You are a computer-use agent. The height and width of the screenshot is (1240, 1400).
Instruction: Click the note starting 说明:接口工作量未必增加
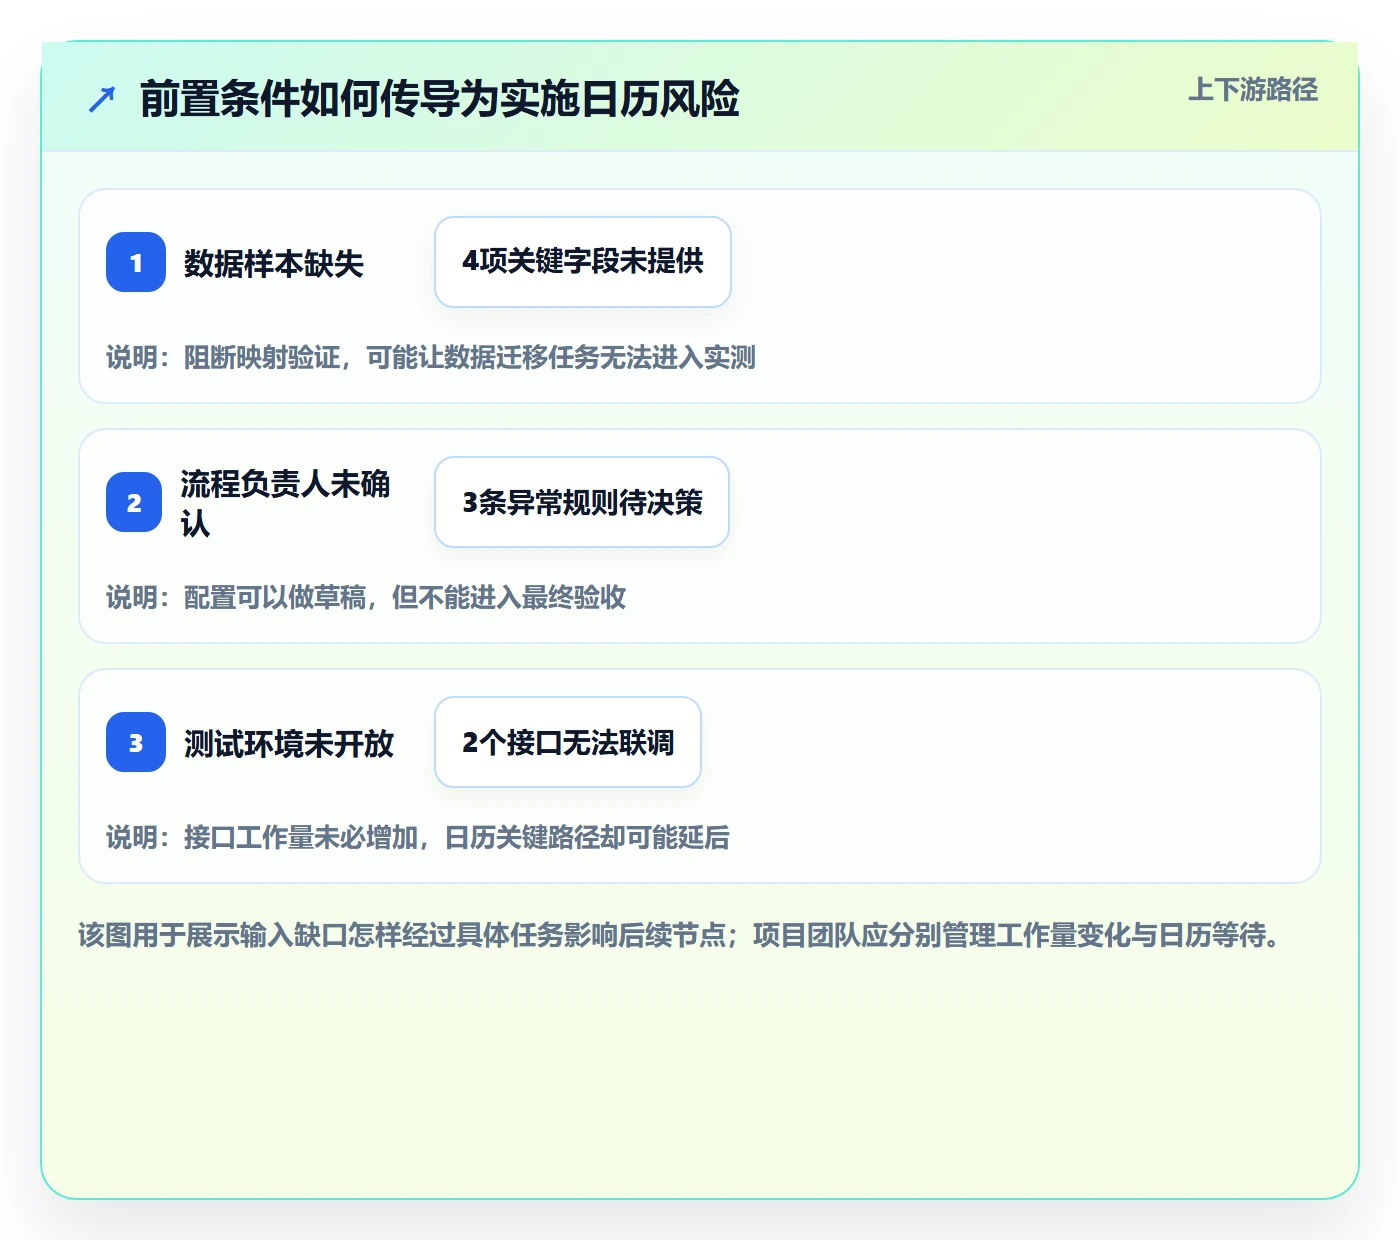click(418, 837)
